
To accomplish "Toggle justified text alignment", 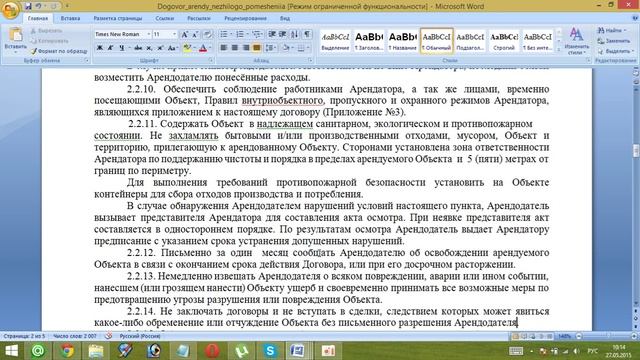I will pos(256,48).
